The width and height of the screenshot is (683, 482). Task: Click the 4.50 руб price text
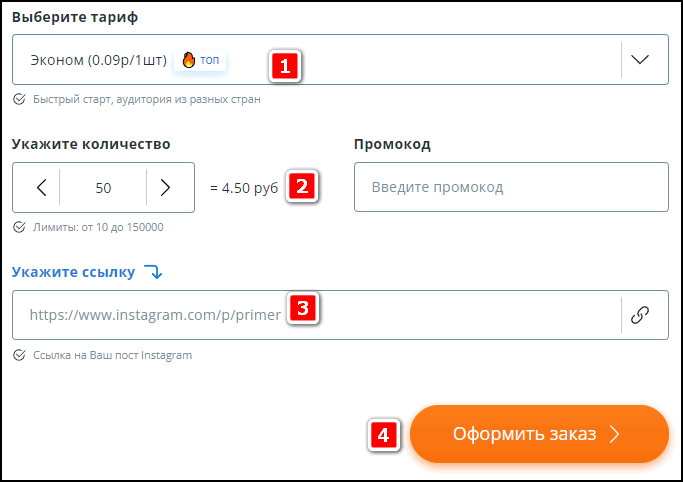pyautogui.click(x=244, y=188)
